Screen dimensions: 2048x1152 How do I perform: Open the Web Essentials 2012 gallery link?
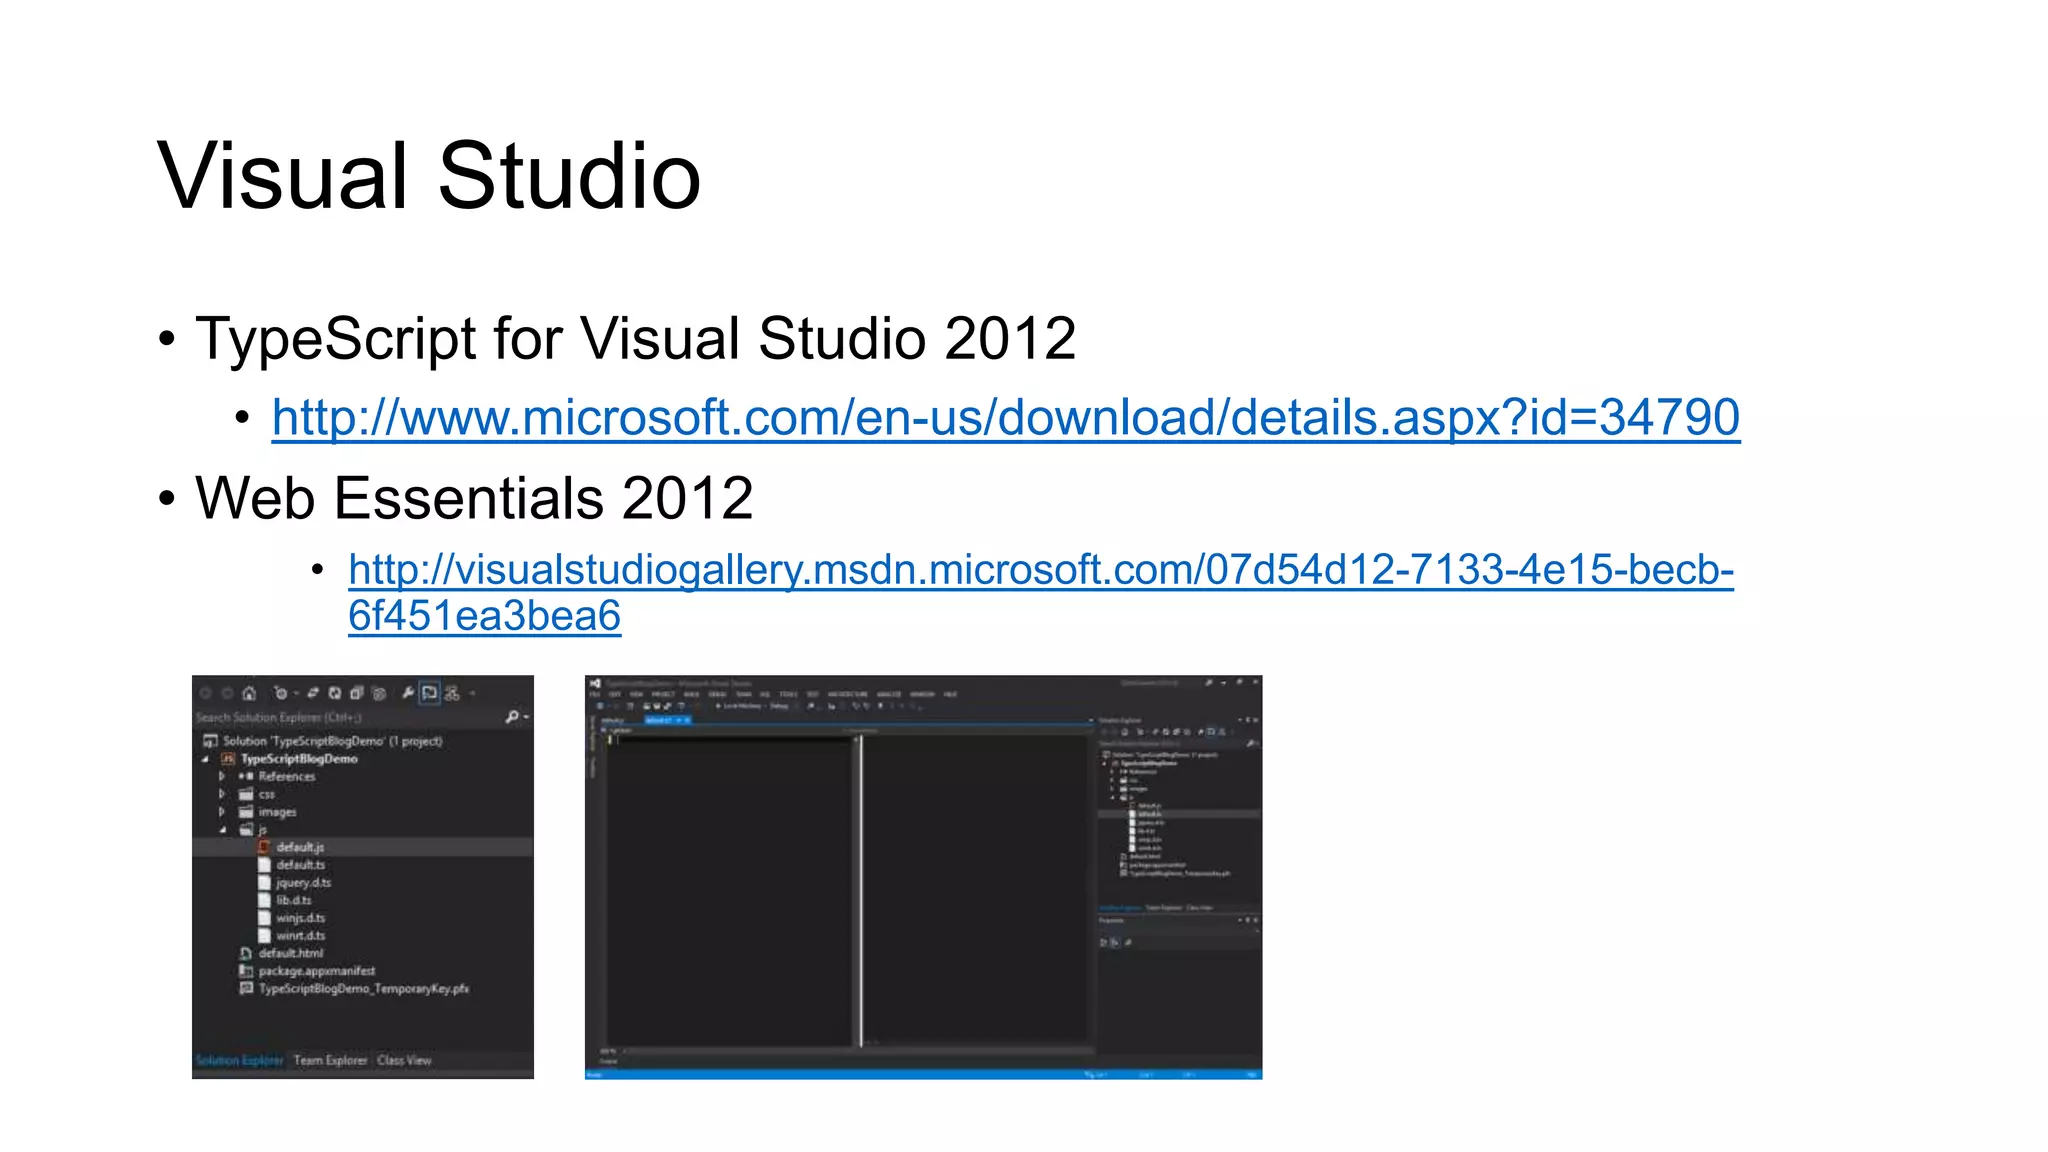(x=1041, y=592)
